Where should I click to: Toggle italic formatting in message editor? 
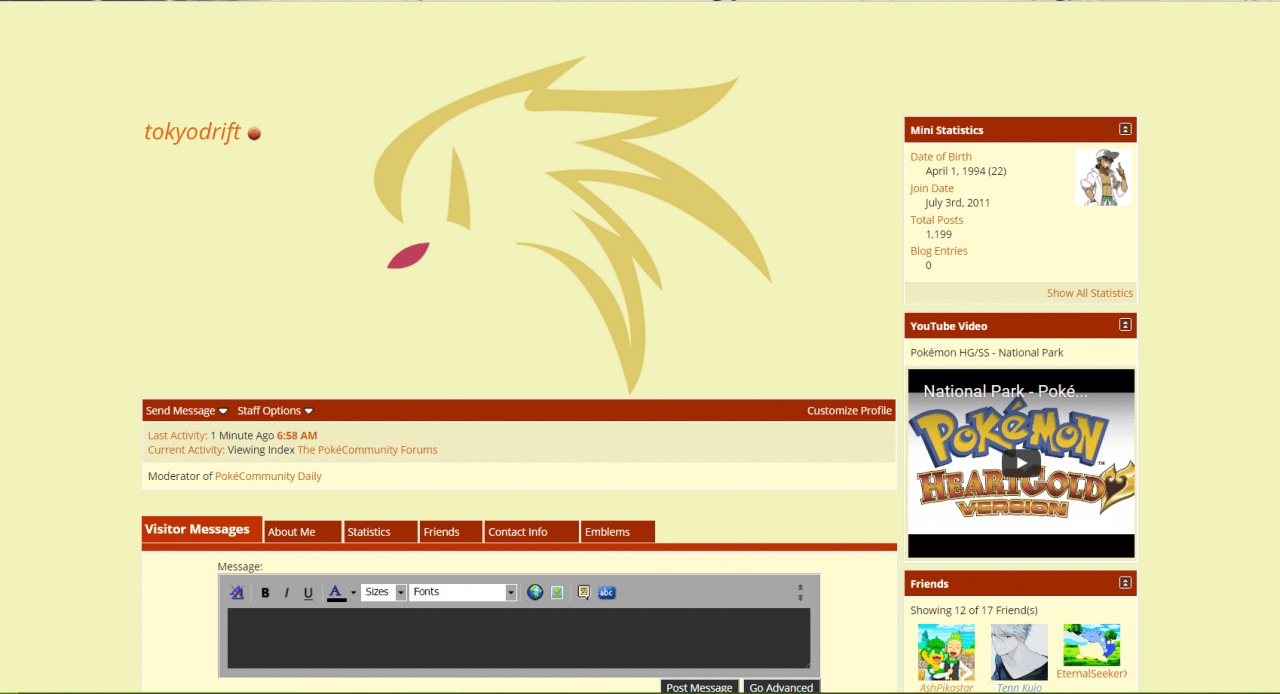point(286,592)
